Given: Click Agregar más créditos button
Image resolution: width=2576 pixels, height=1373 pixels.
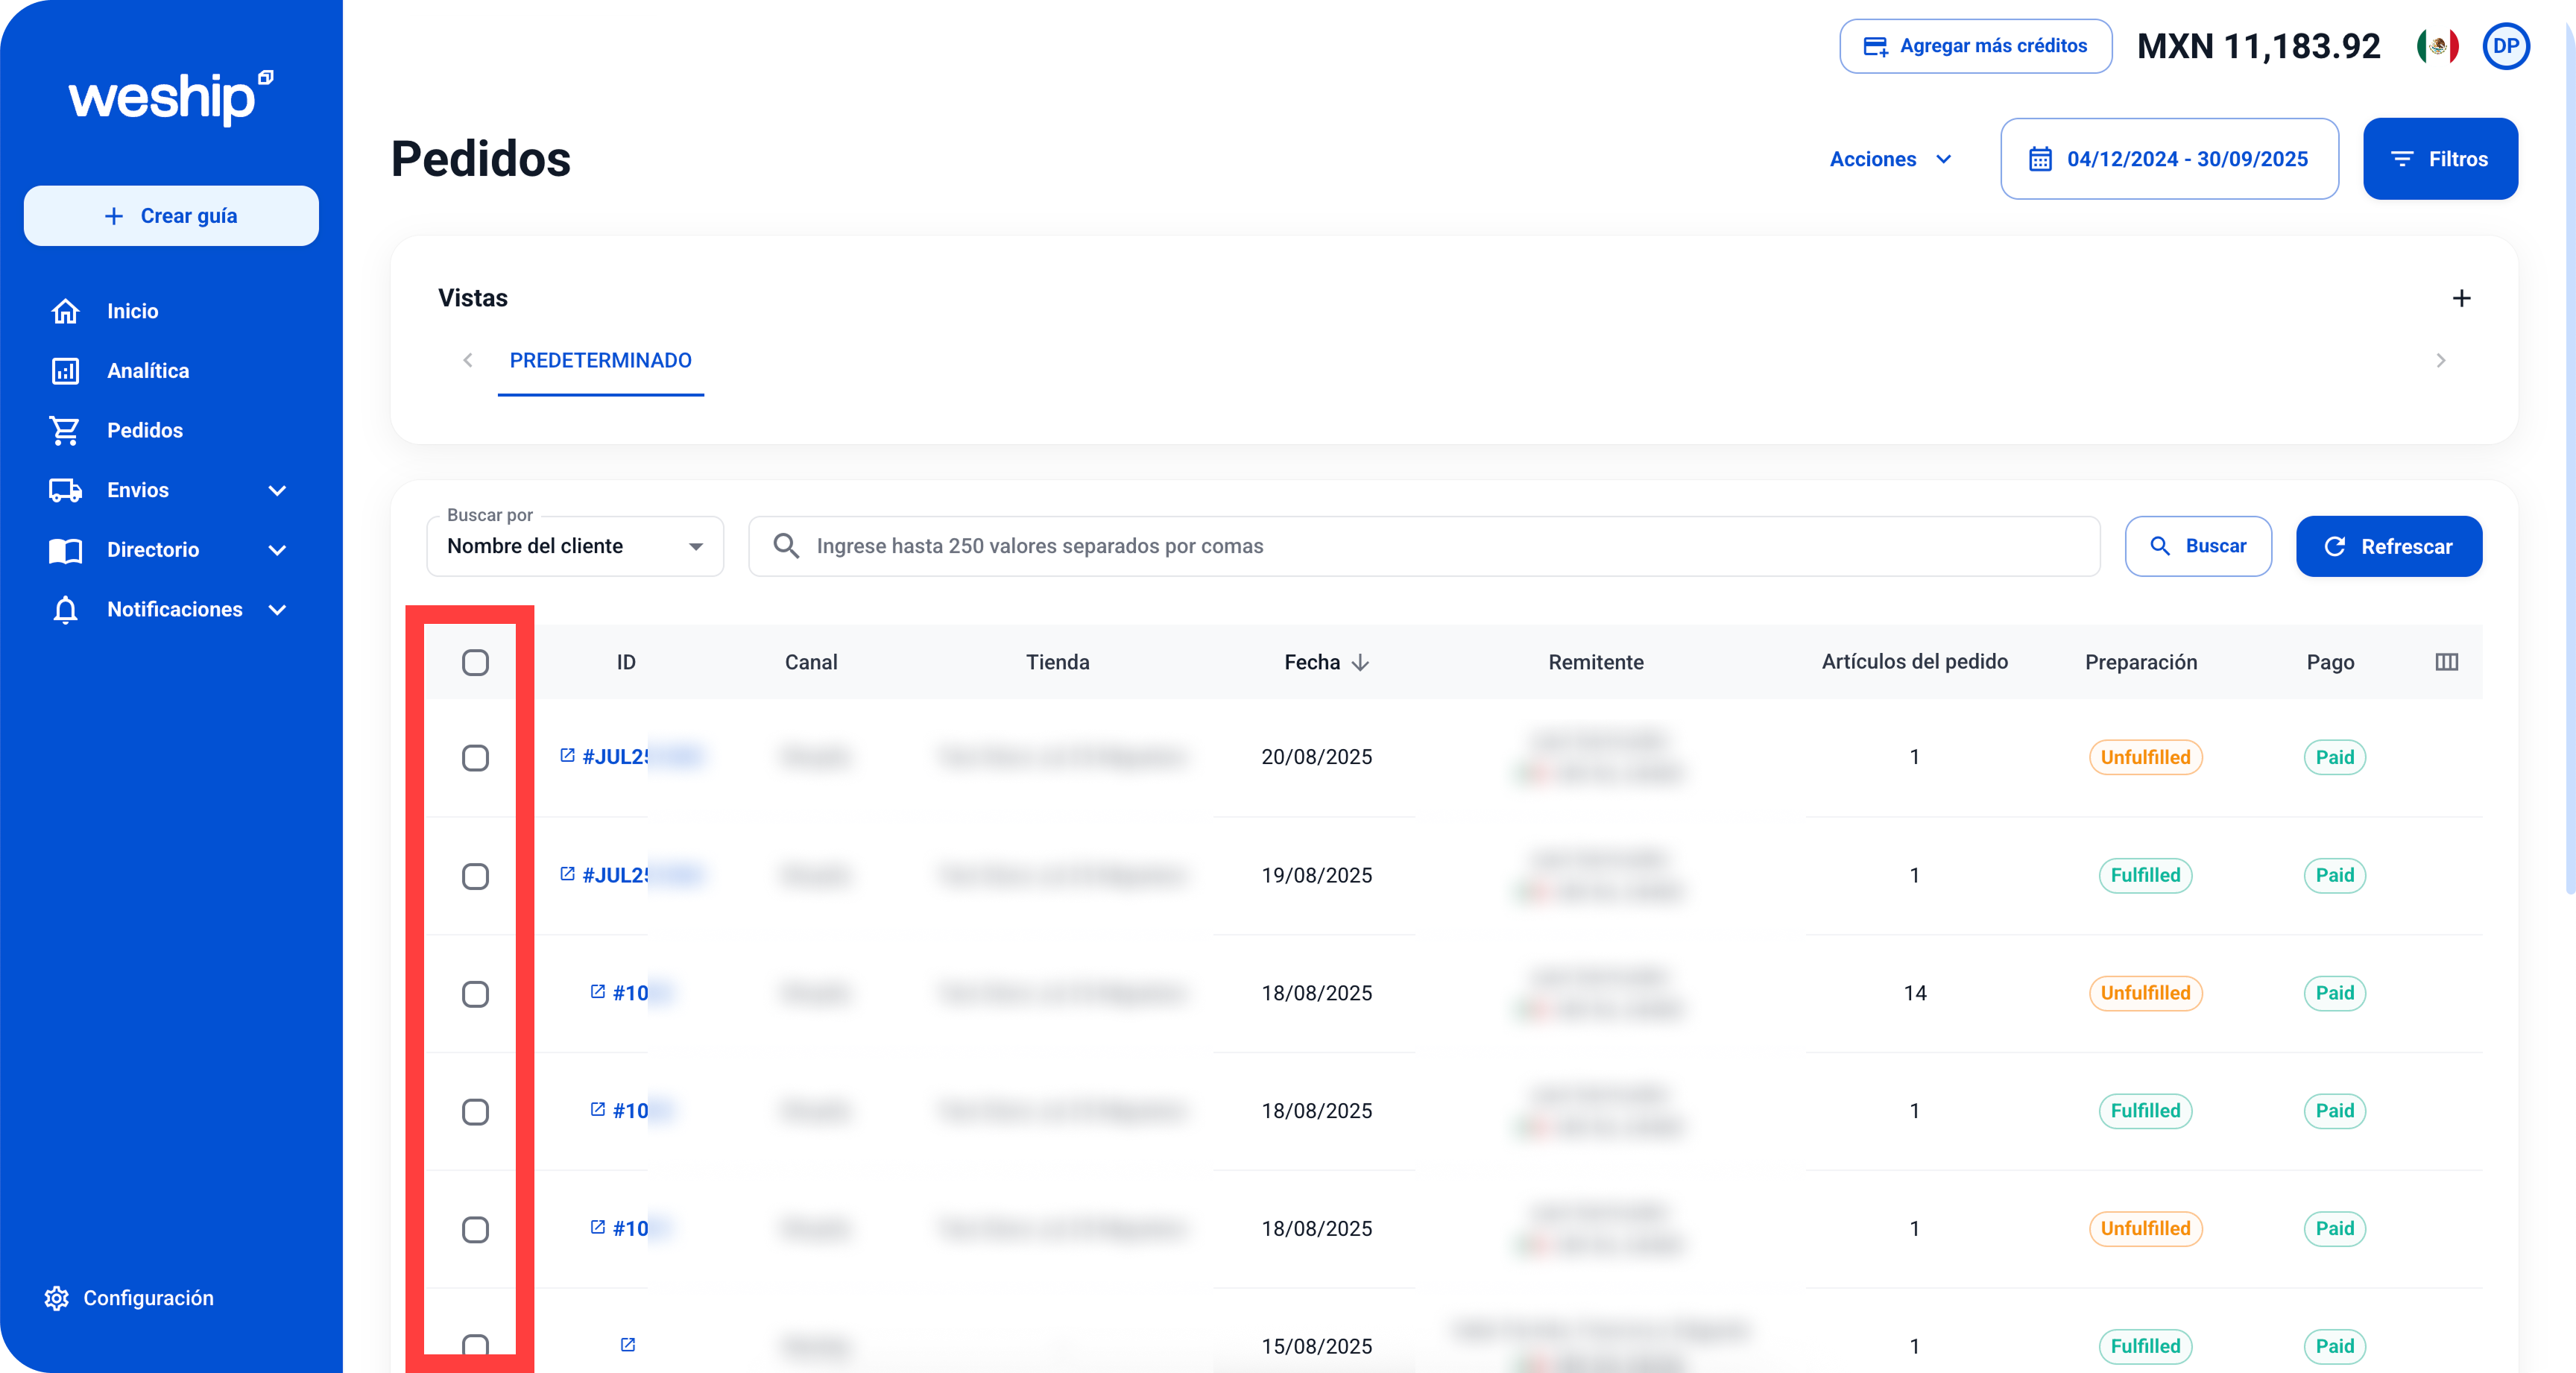Looking at the screenshot, I should (1975, 46).
